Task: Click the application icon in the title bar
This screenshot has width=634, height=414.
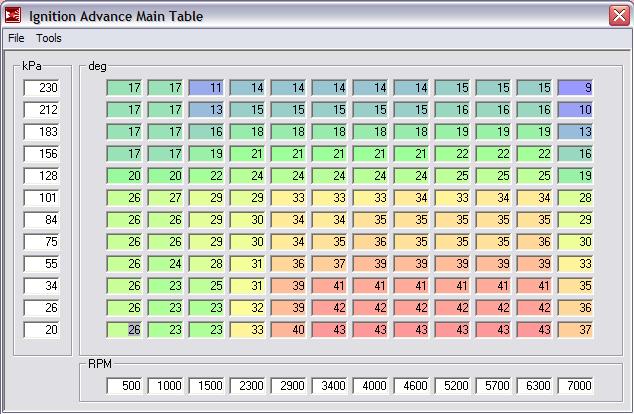Action: point(13,15)
